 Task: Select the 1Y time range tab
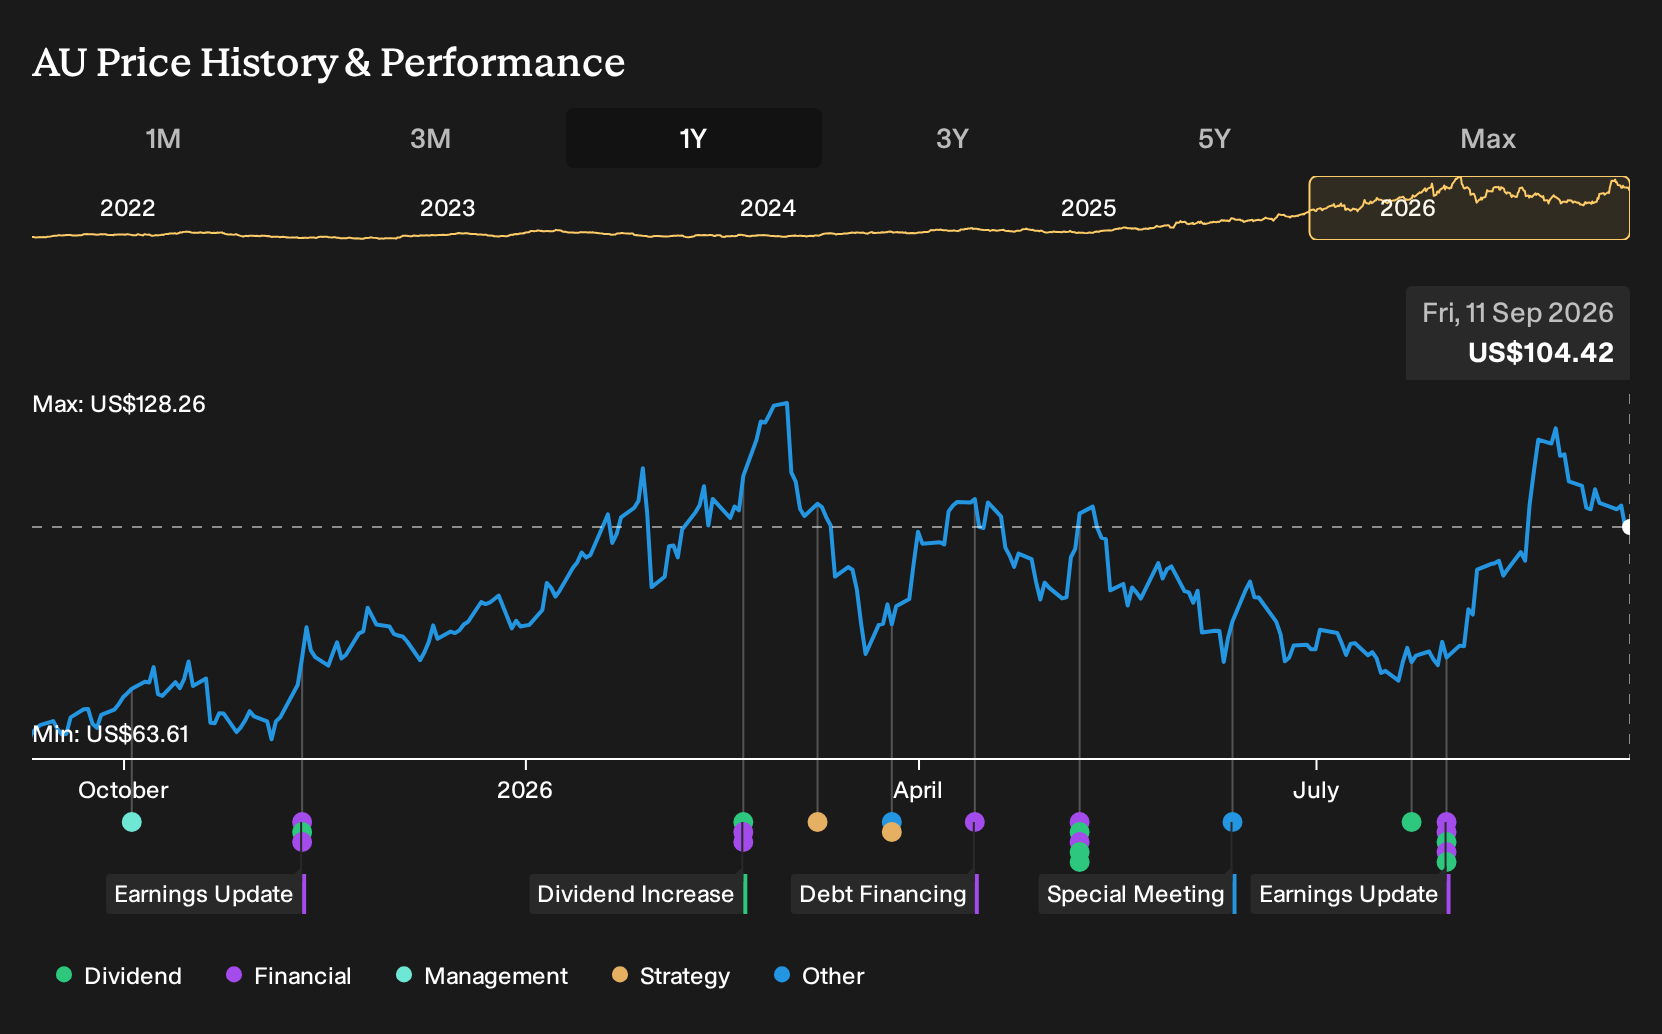[693, 138]
